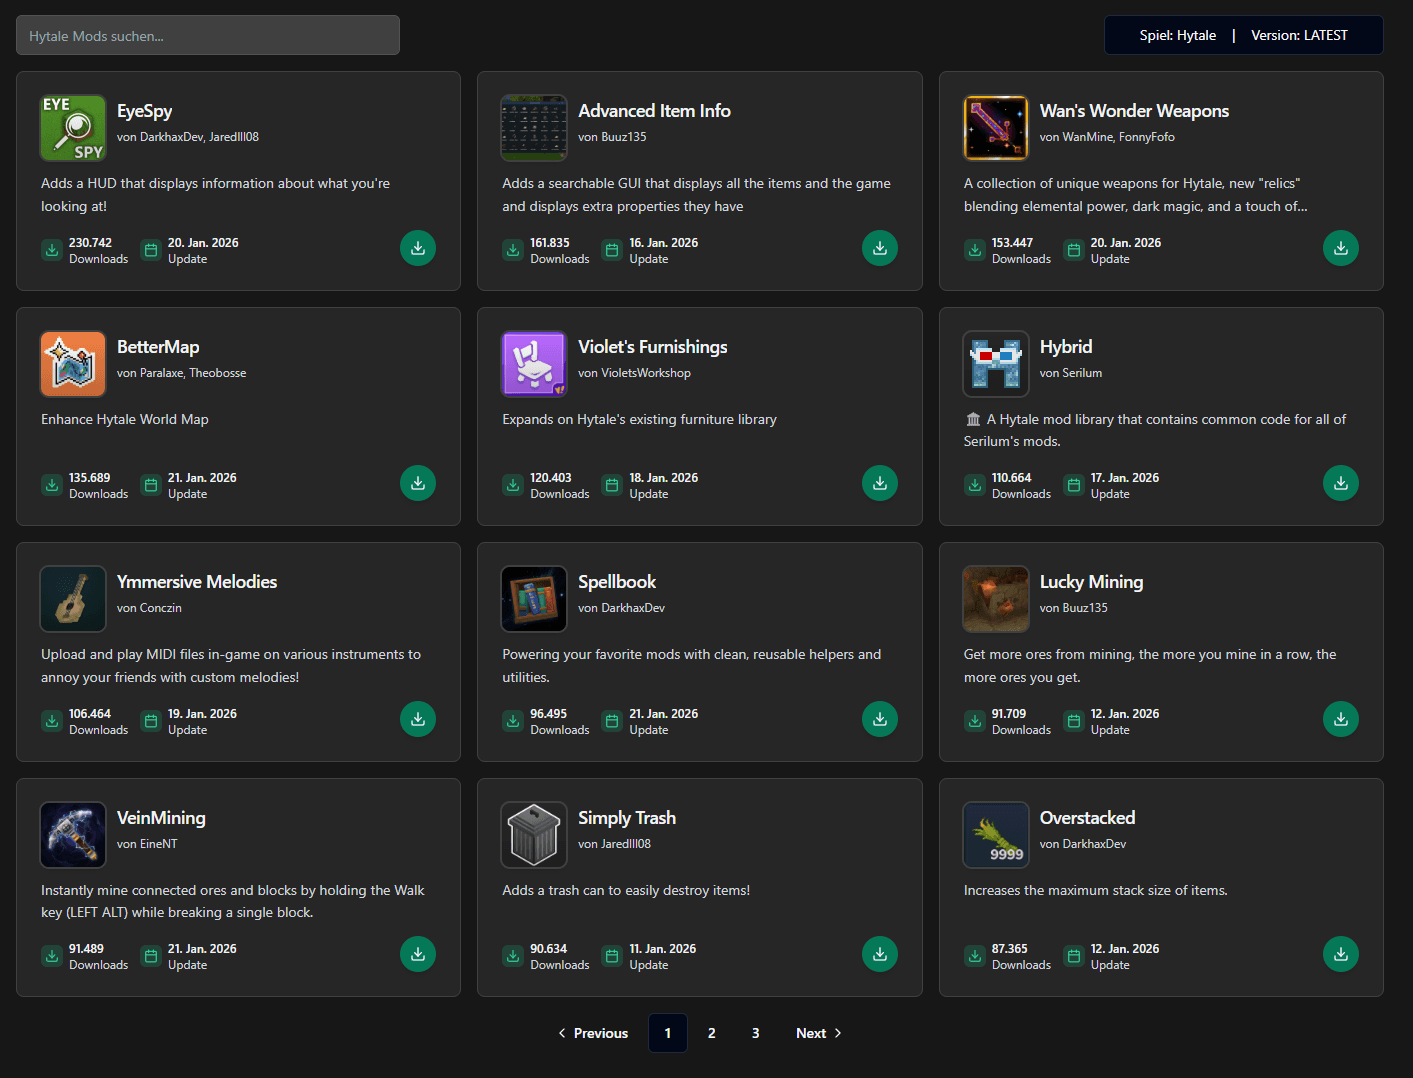Download Wan's Wonder Weapons mod
The image size is (1413, 1078).
(1340, 248)
